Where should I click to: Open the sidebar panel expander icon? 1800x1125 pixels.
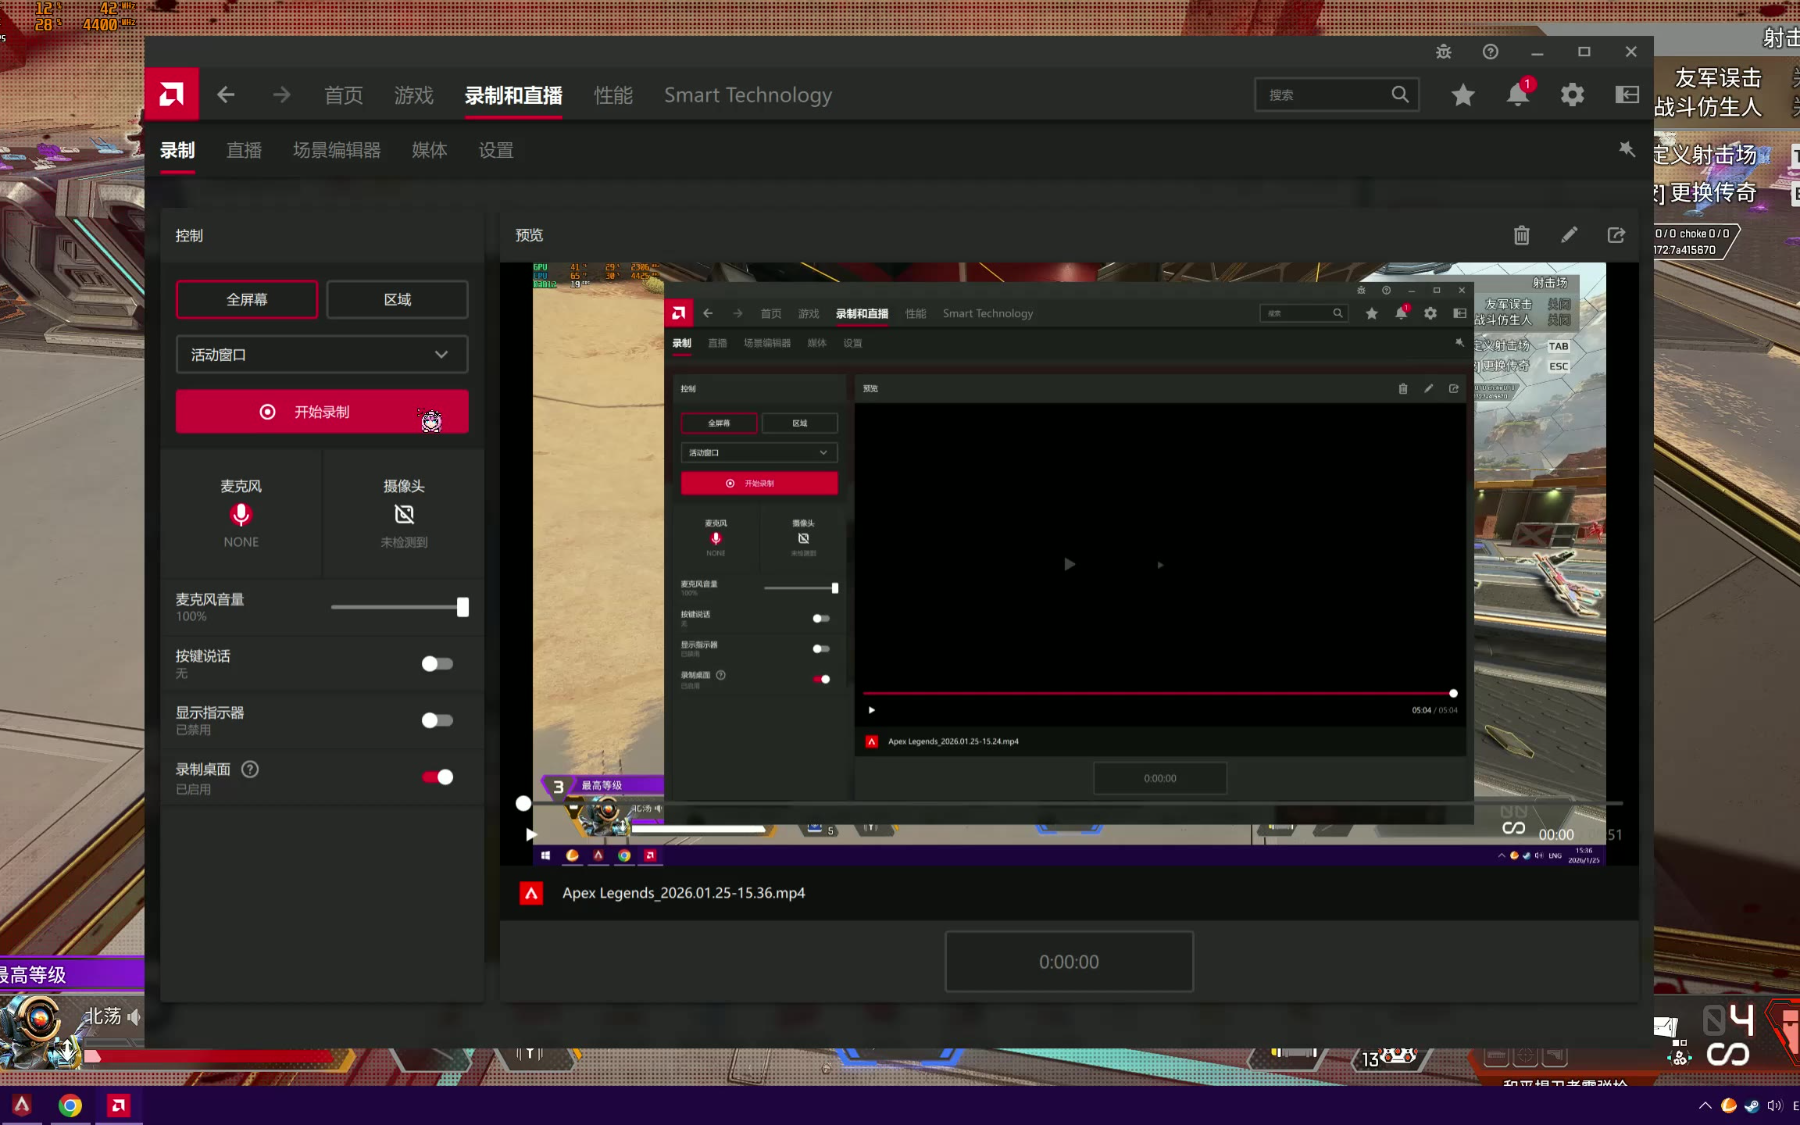click(1627, 95)
